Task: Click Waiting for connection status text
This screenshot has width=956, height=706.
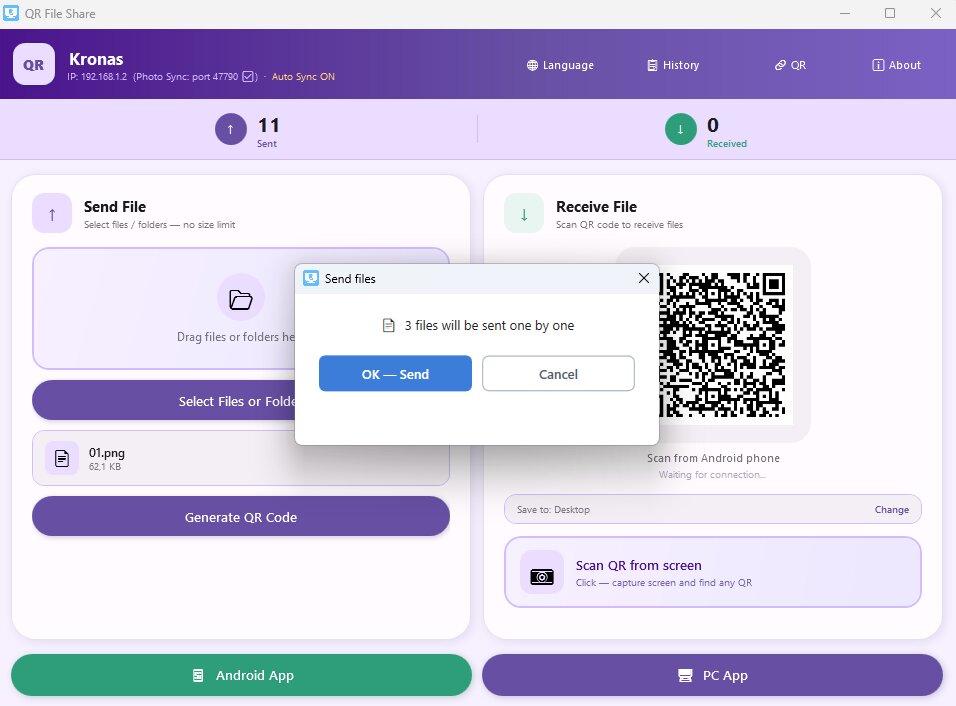Action: click(712, 474)
